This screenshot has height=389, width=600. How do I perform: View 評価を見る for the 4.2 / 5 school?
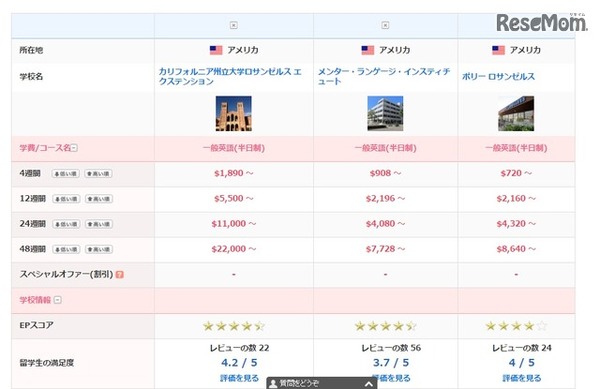point(239,378)
